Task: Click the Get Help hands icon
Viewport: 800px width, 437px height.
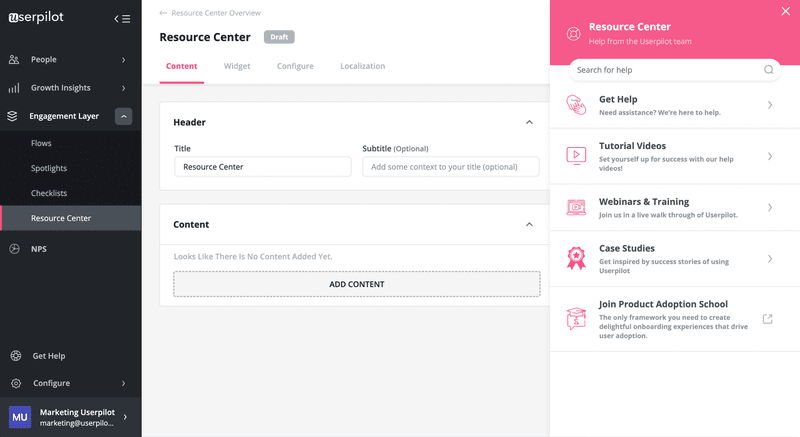Action: click(576, 105)
